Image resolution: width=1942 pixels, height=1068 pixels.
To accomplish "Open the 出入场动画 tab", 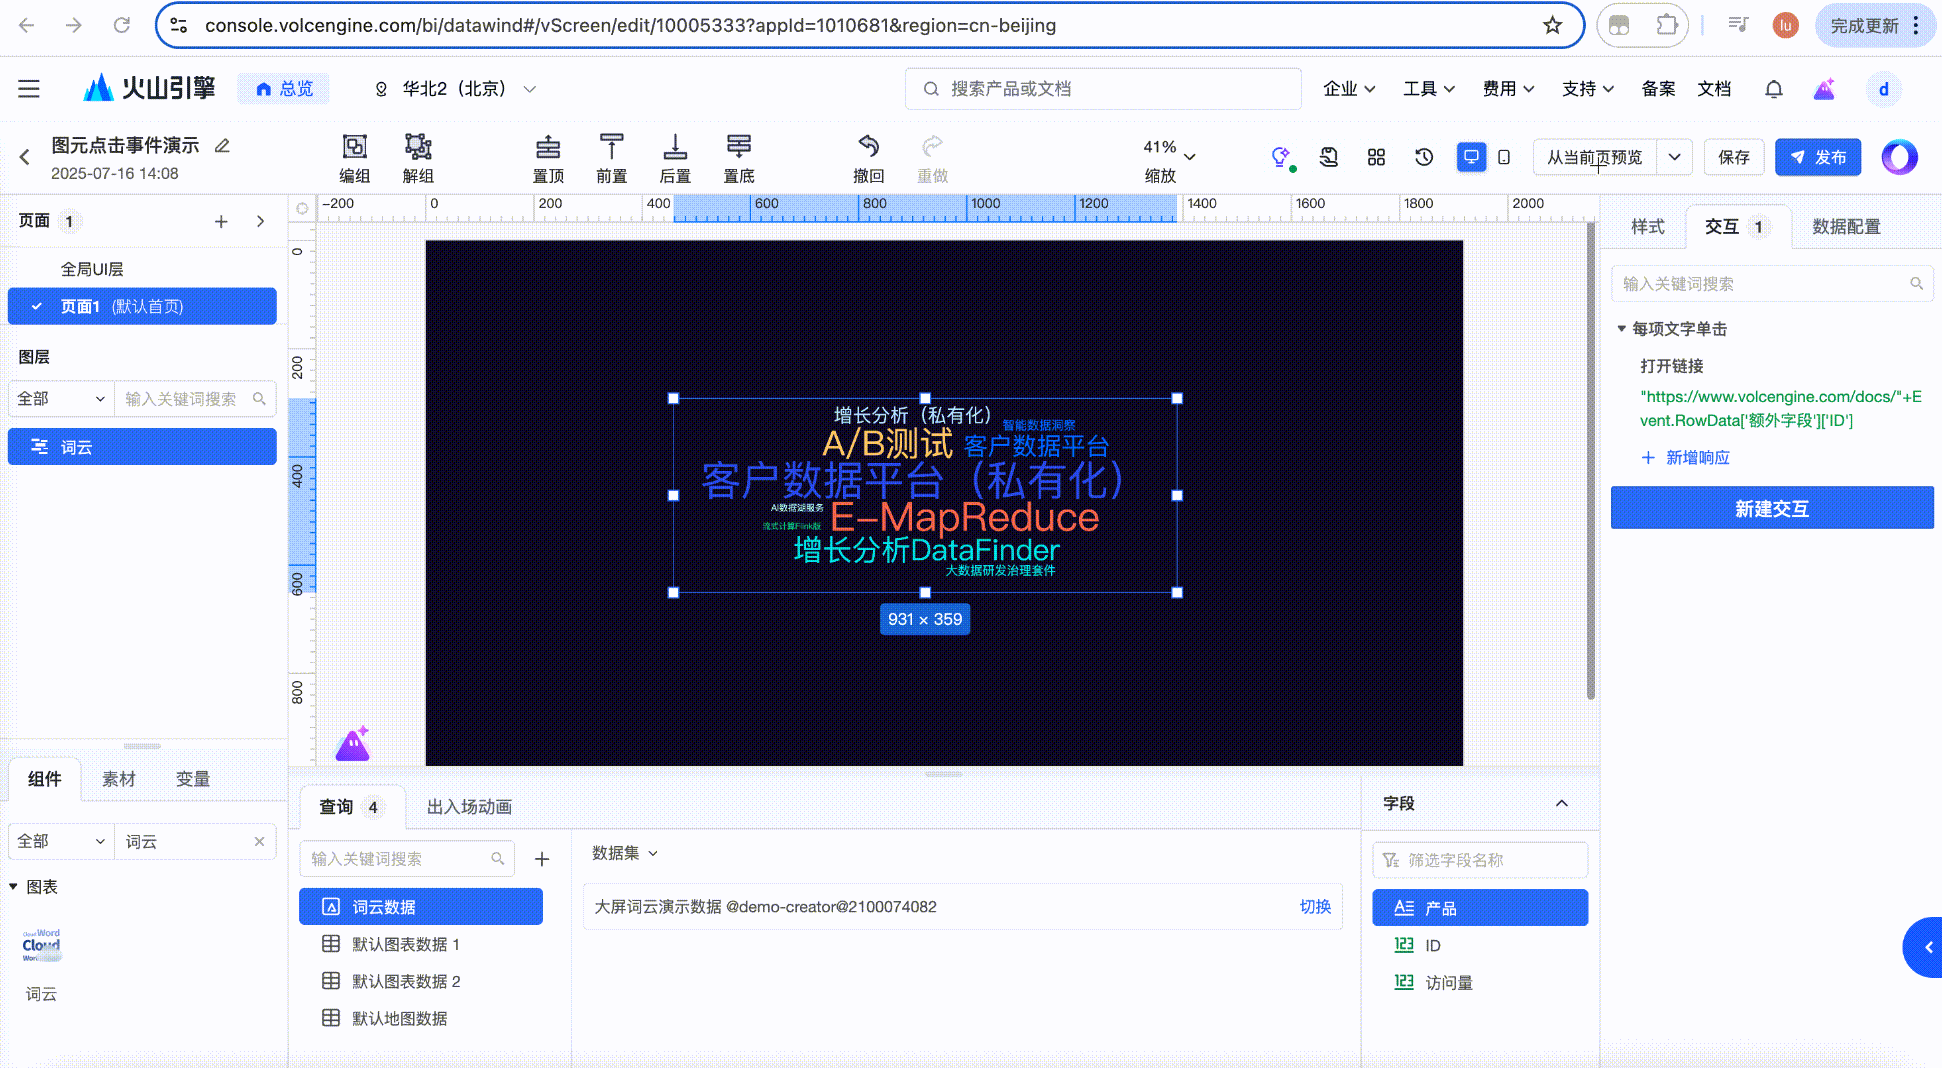I will 469,807.
